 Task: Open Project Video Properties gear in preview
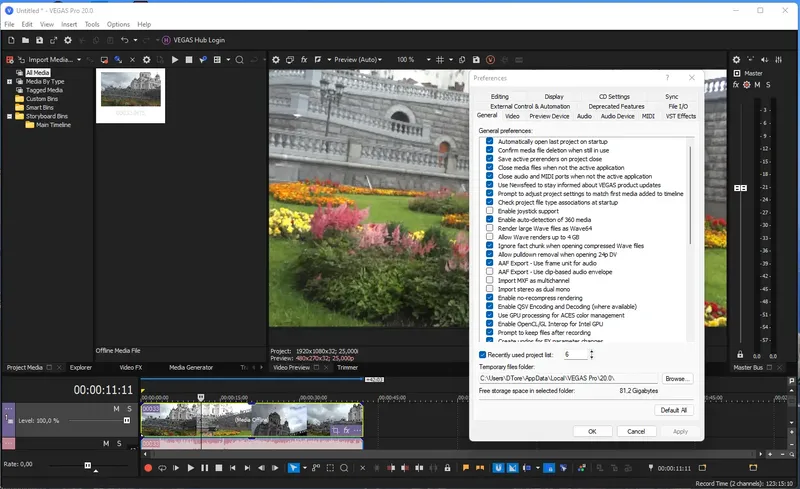click(x=276, y=60)
